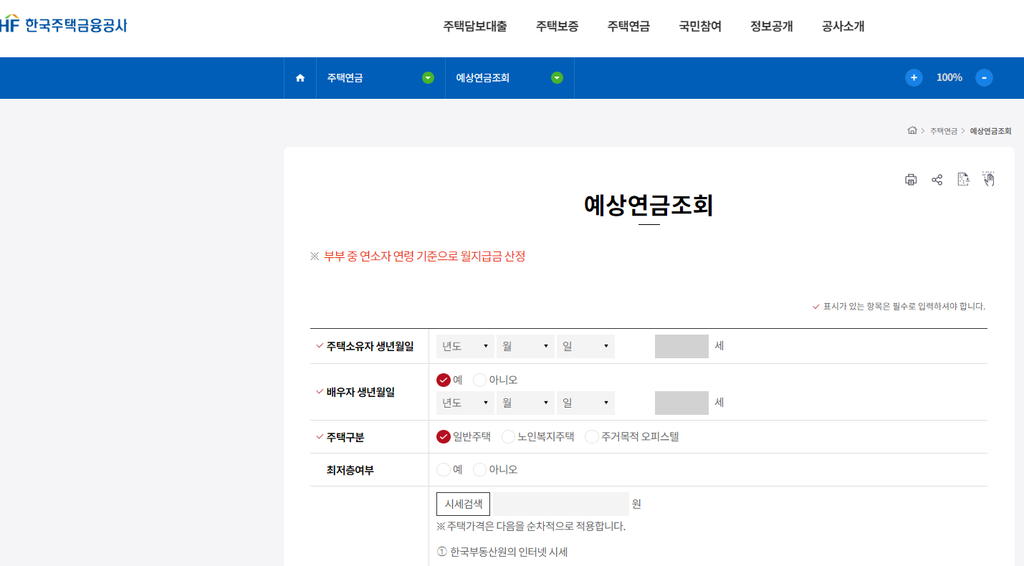The height and width of the screenshot is (566, 1024).
Task: Click spouse age field before 세
Action: click(681, 403)
